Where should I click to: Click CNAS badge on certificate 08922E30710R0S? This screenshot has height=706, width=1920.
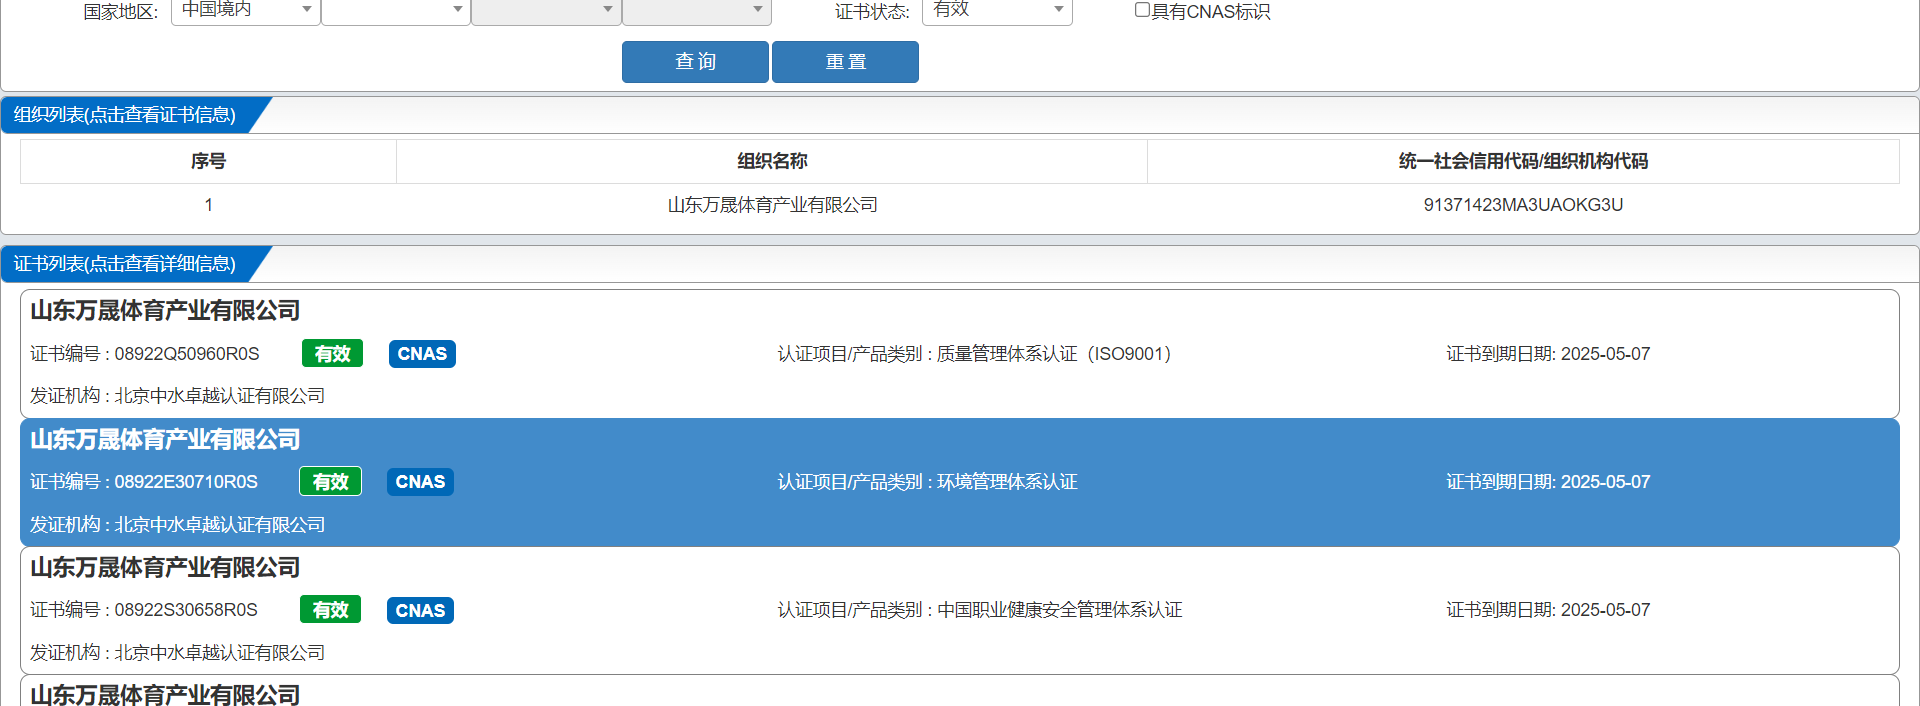(x=420, y=482)
